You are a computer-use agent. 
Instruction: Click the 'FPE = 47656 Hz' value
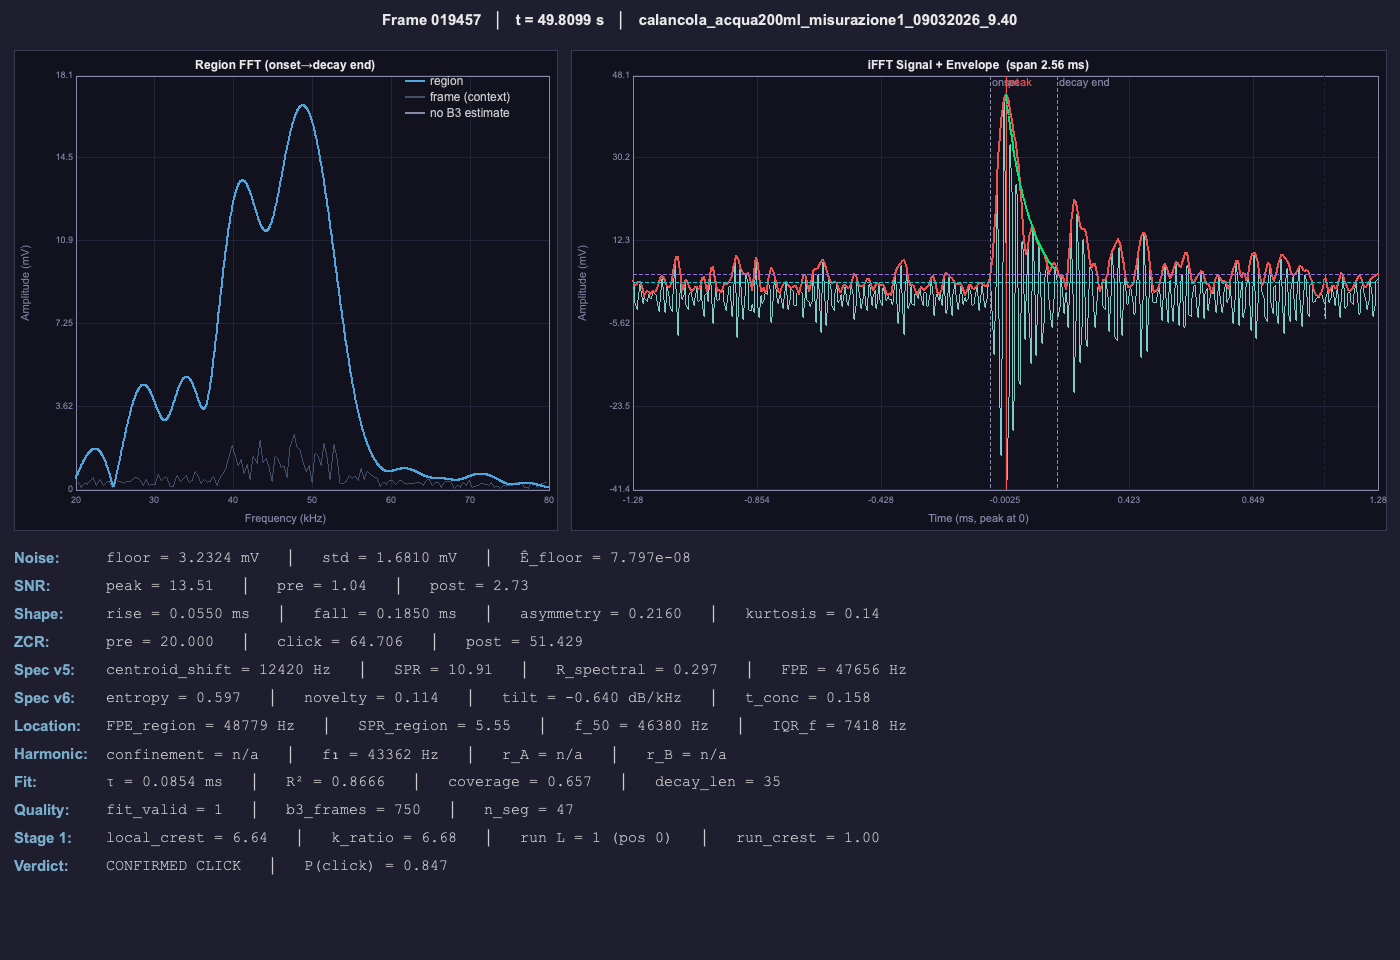(844, 670)
